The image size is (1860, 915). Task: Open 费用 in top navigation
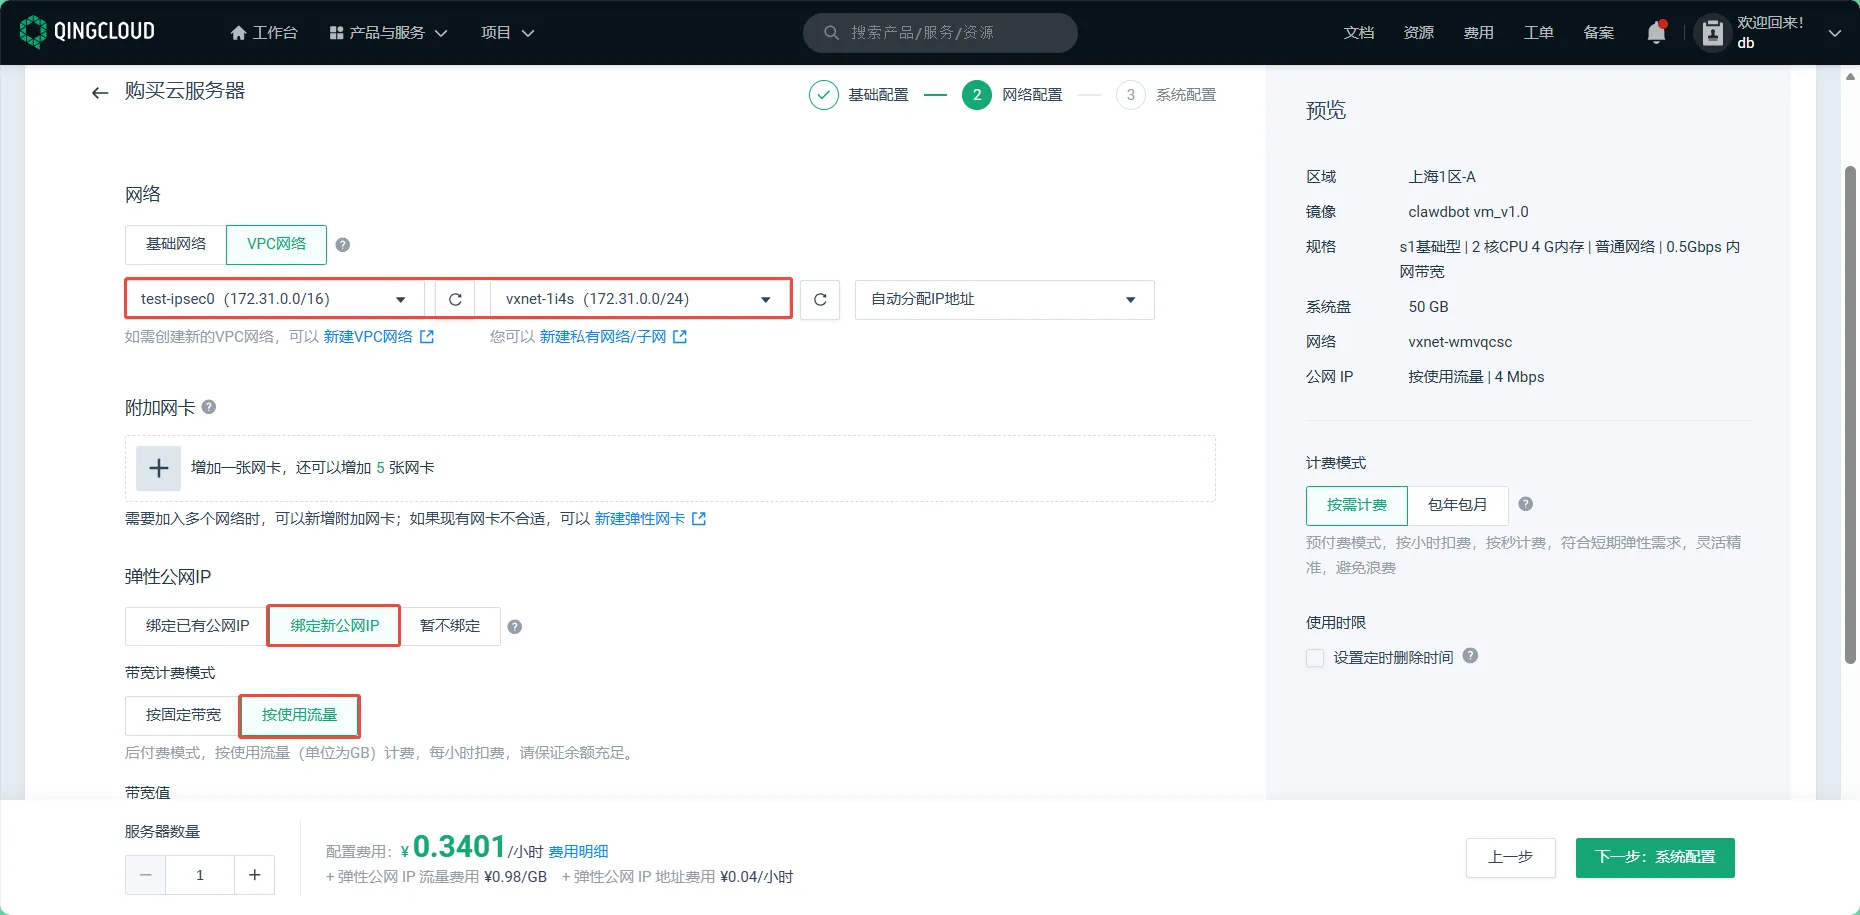click(1478, 33)
